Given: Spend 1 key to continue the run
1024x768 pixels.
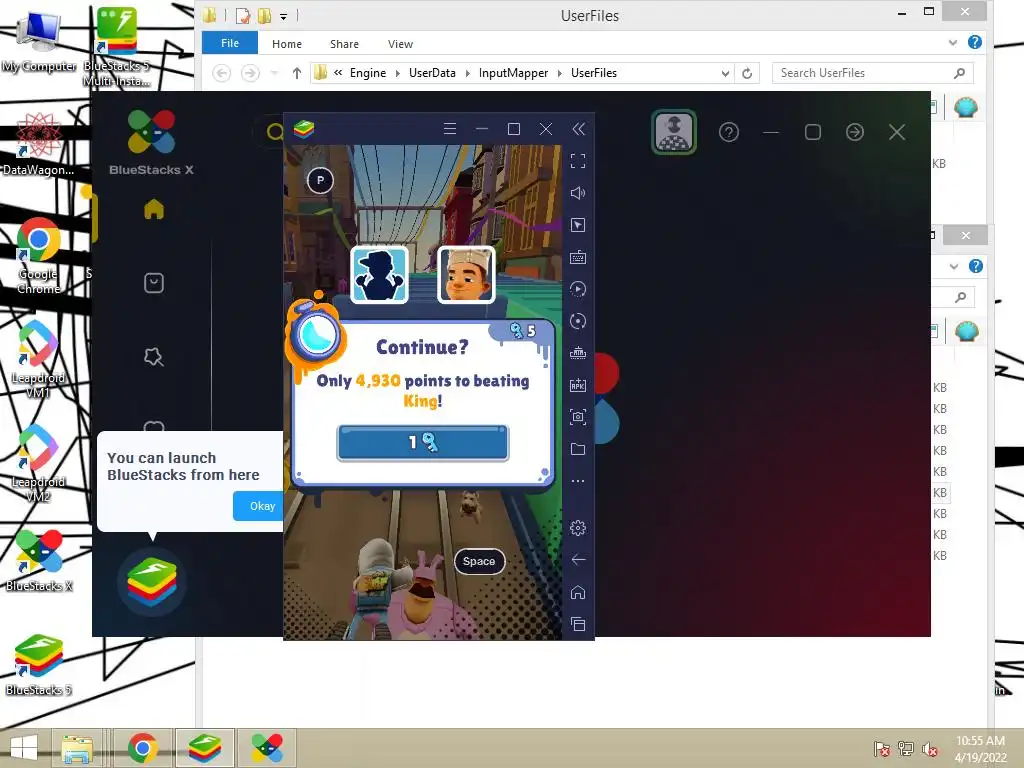Looking at the screenshot, I should click(423, 443).
